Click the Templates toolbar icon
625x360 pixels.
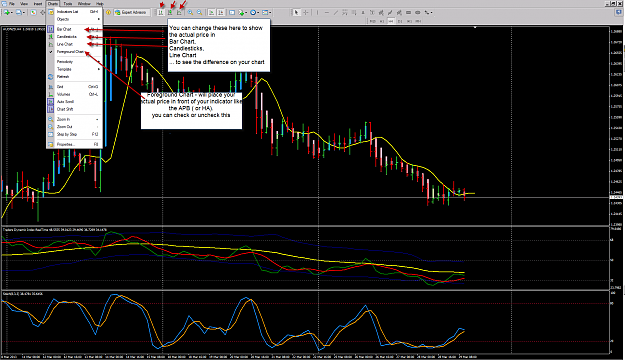[265, 12]
